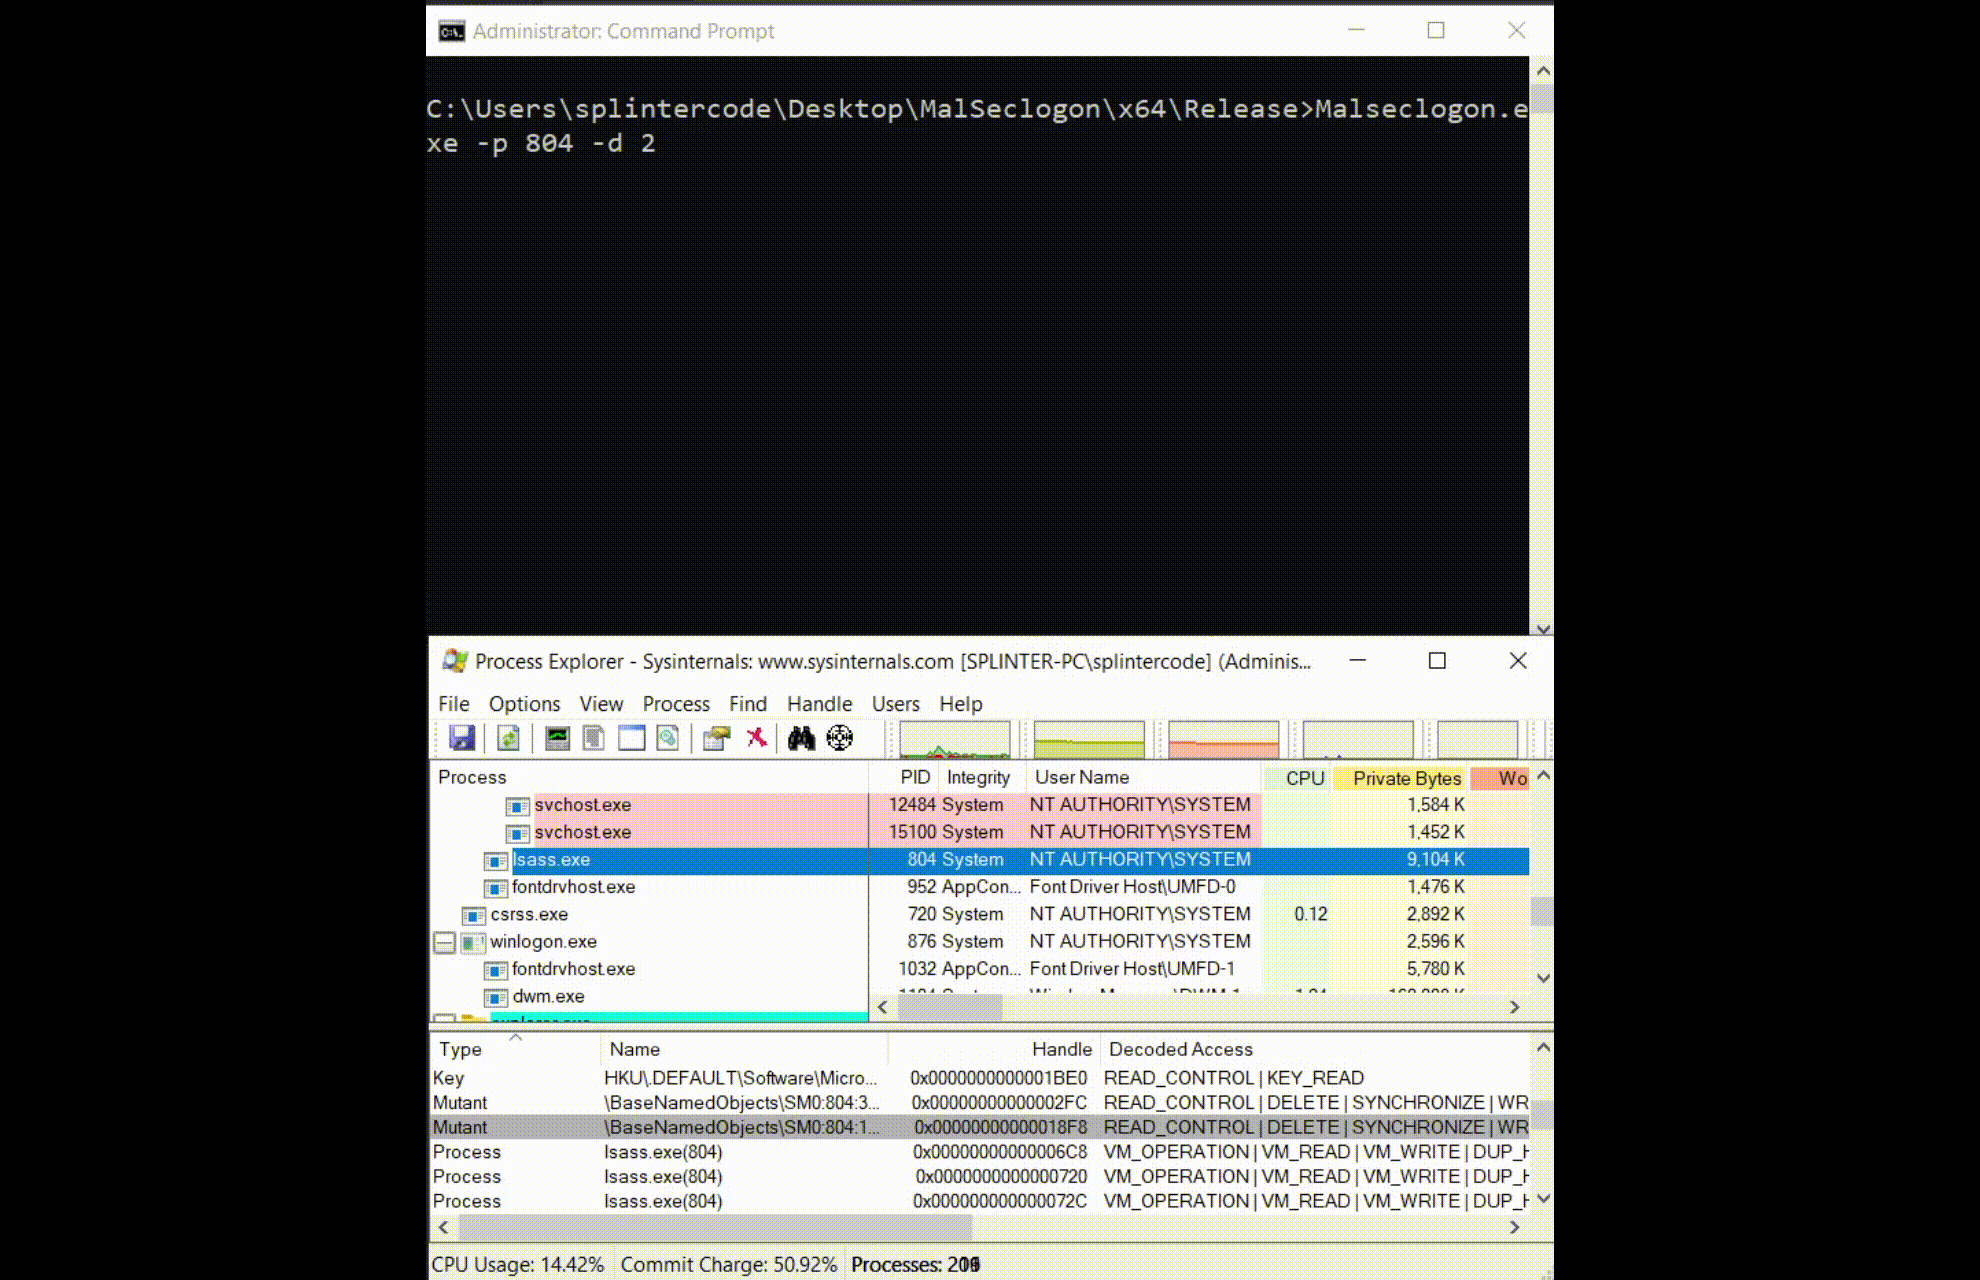The image size is (1980, 1280).
Task: Open the Options menu
Action: pyautogui.click(x=524, y=704)
